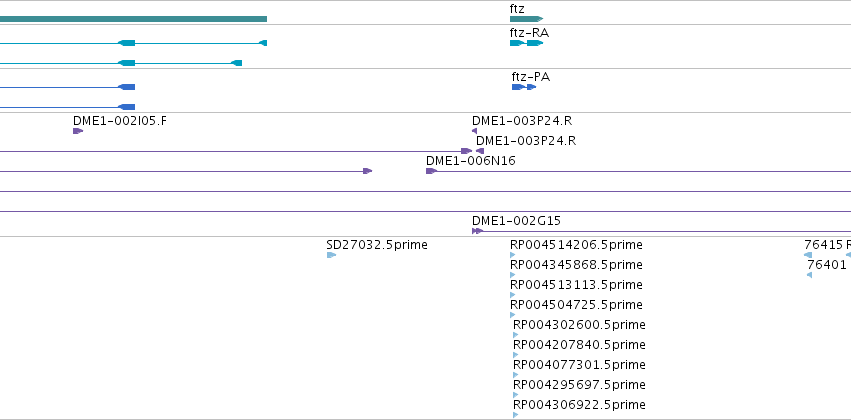Open the ftz-RA label link
The width and height of the screenshot is (851, 420).
coord(529,33)
